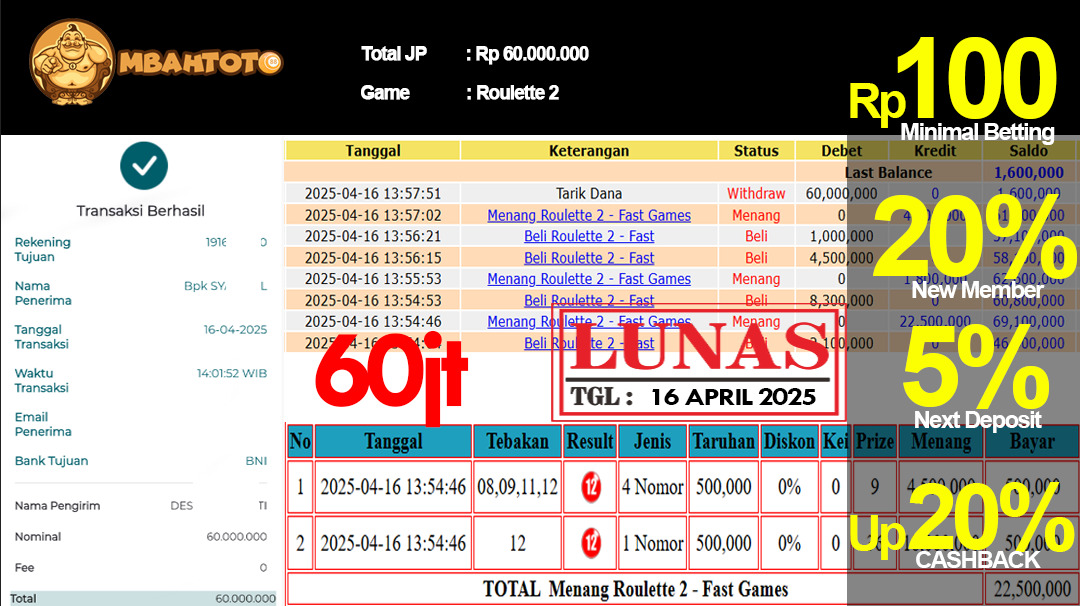
Task: Click the Status column header
Action: (x=756, y=151)
